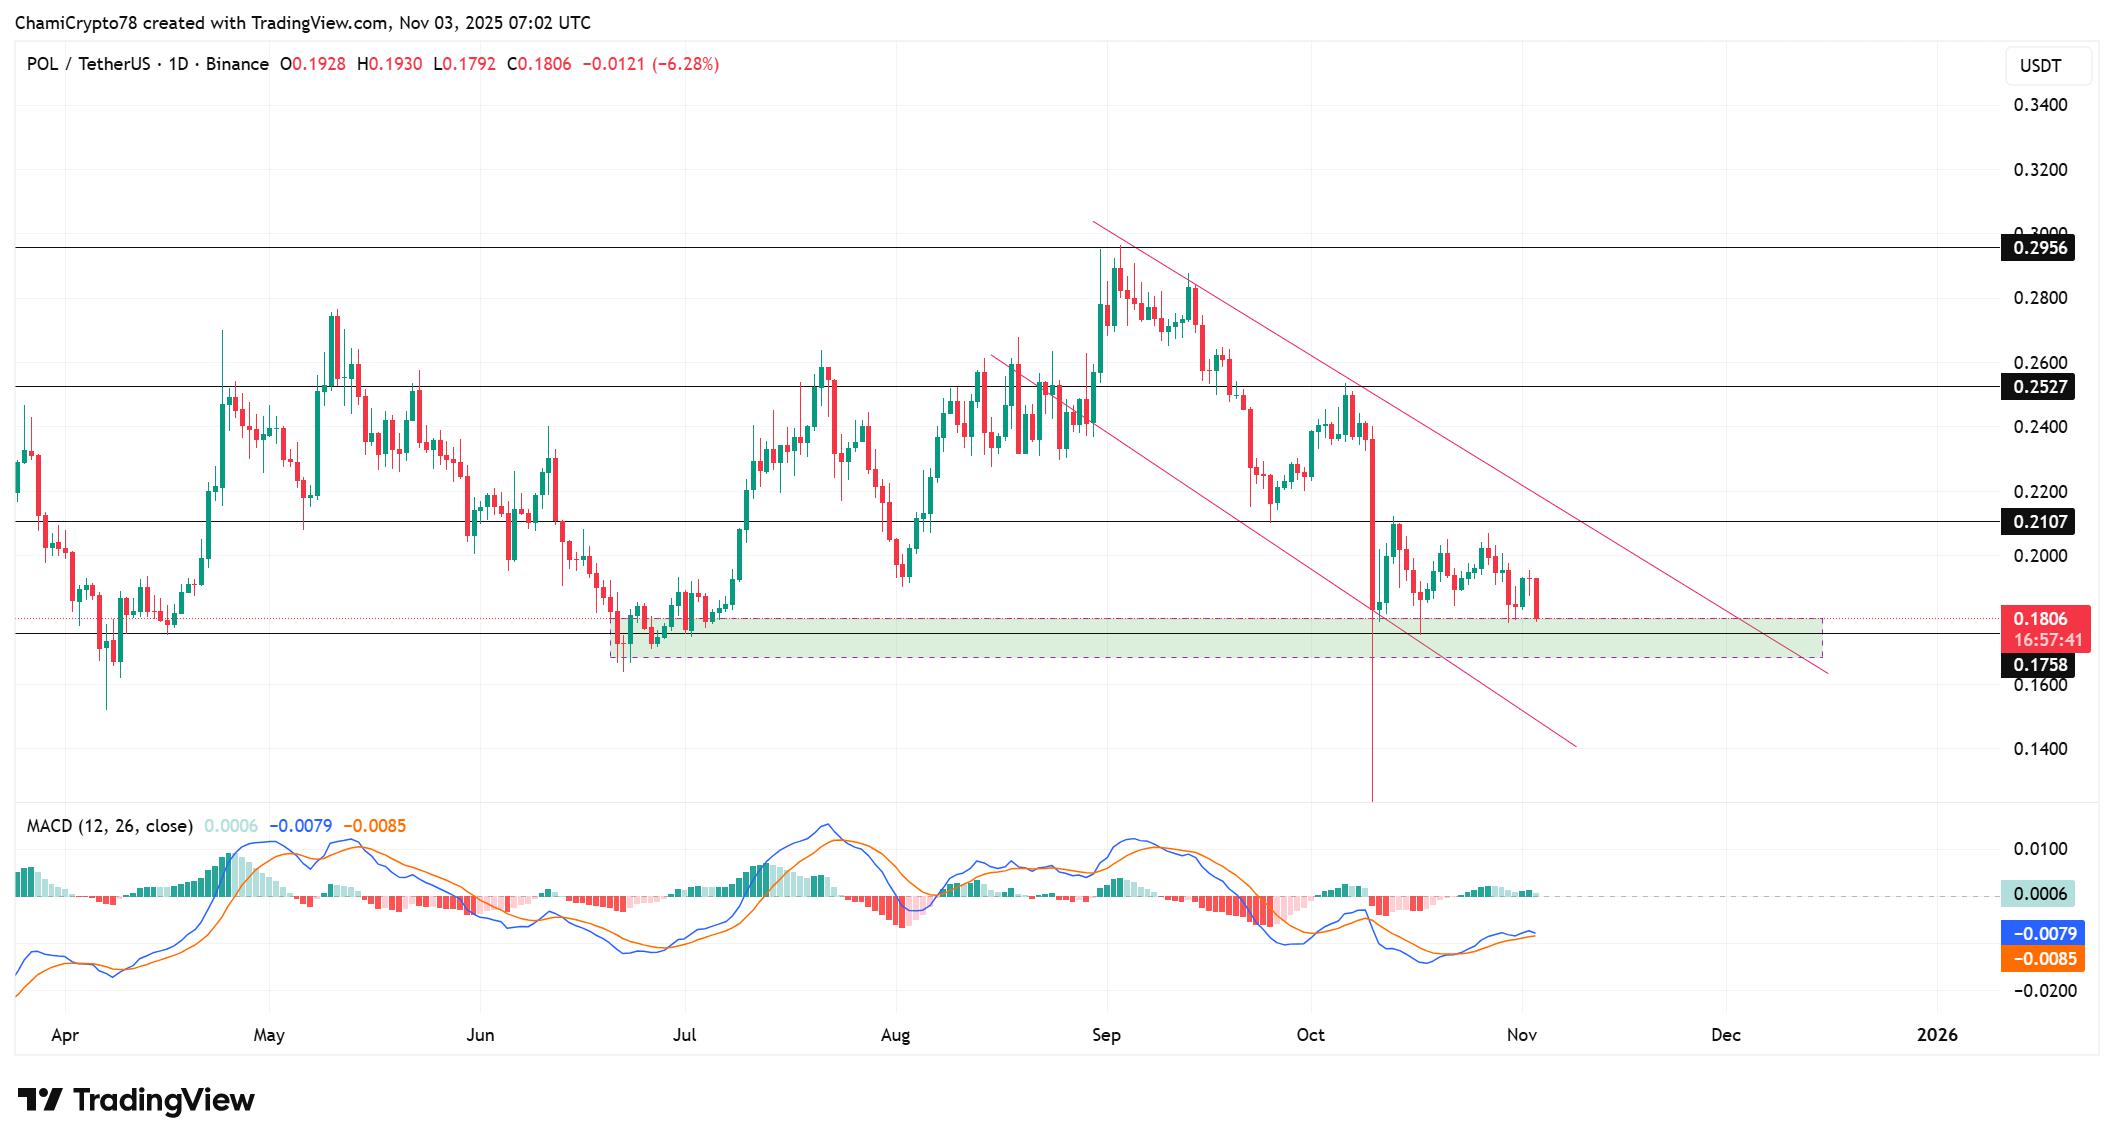2114x1145 pixels.
Task: Click the 0.2527 price level label
Action: point(2037,386)
